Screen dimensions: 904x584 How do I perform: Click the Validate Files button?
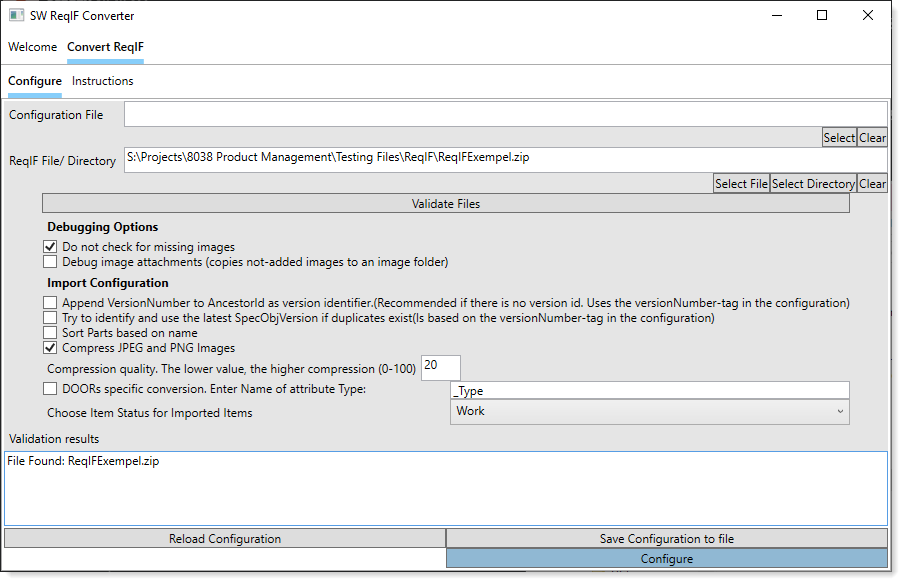446,204
